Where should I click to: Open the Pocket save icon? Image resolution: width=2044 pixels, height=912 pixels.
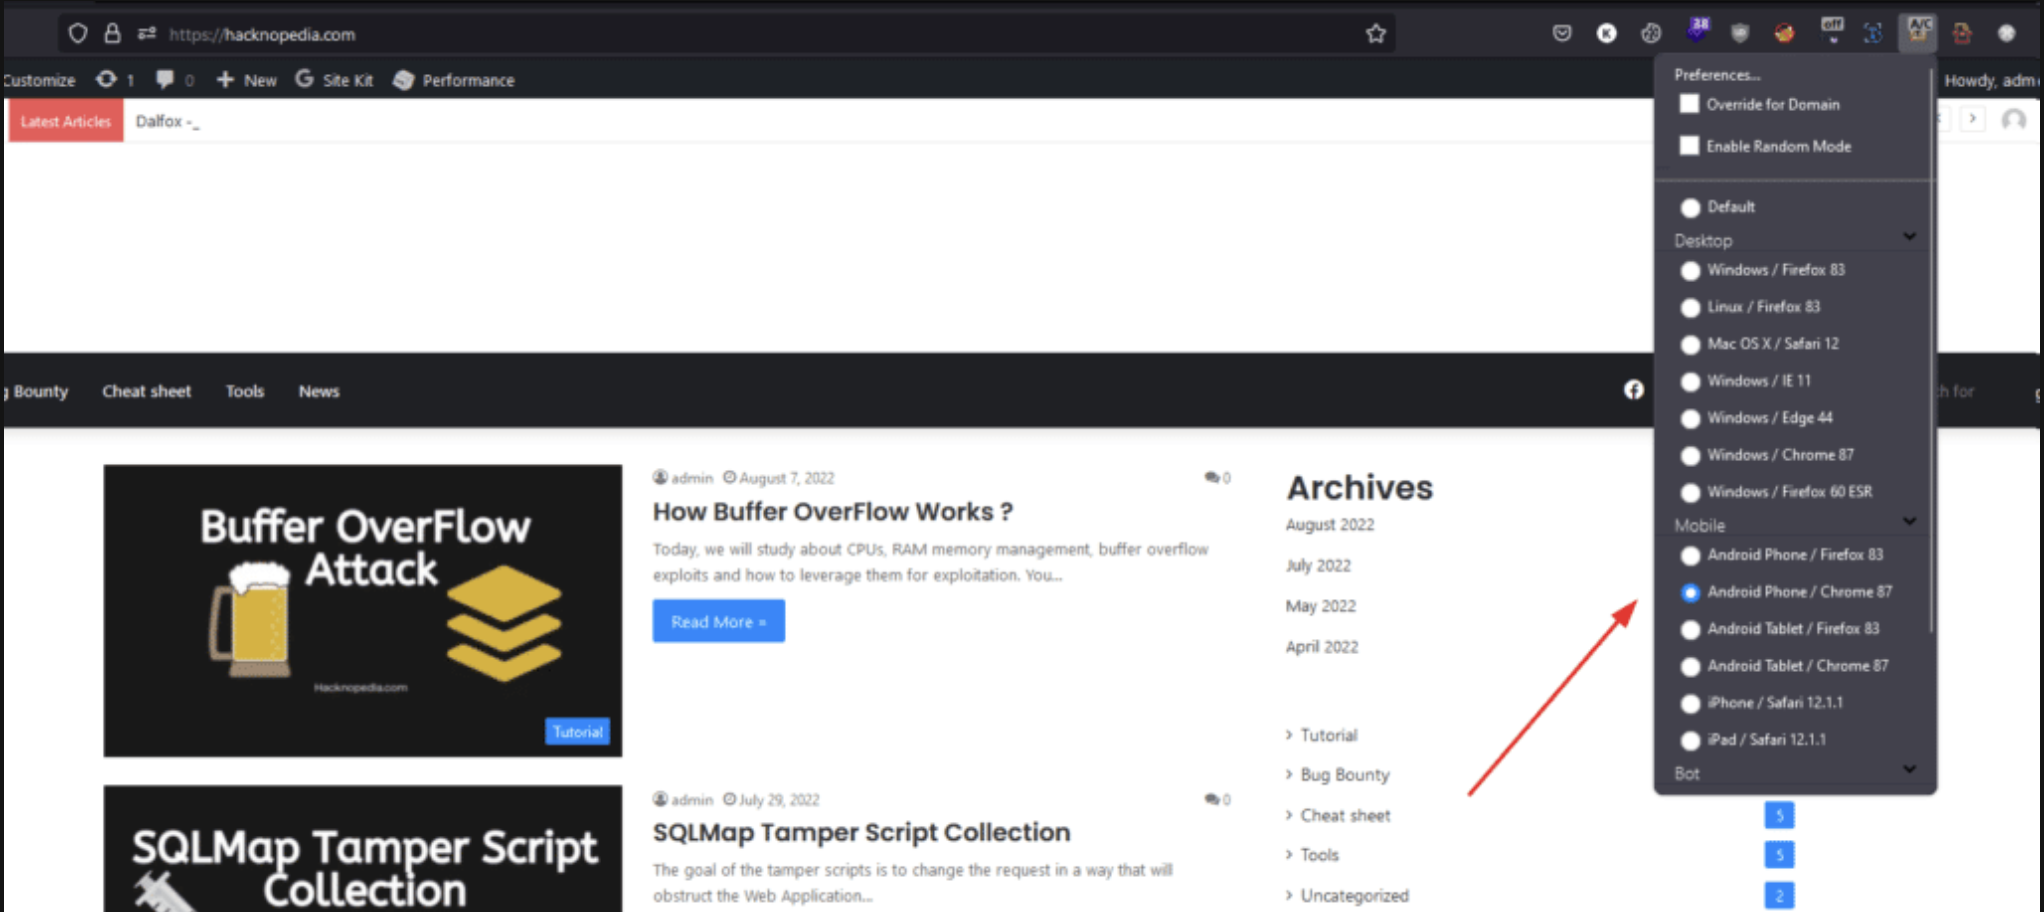[x=1562, y=33]
